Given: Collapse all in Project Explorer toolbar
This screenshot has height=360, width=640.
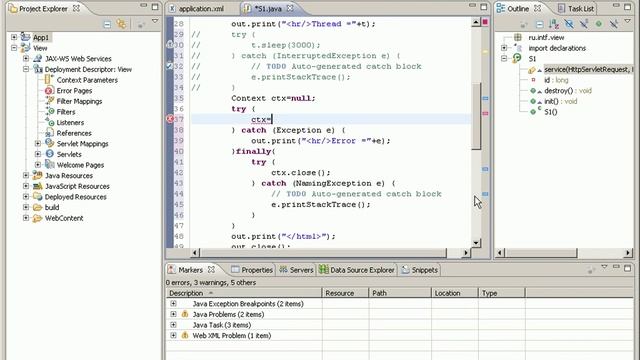Looking at the screenshot, I should click(107, 24).
